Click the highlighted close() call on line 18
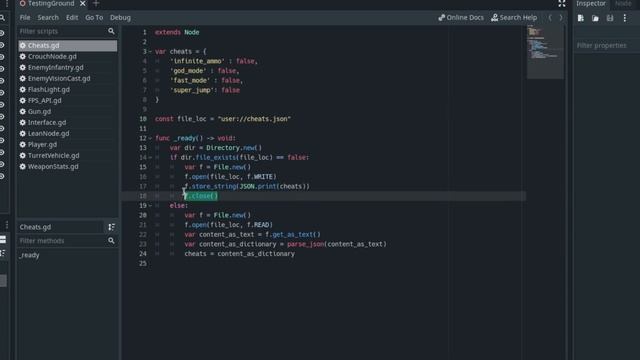Viewport: 640px width, 360px height. pos(201,196)
